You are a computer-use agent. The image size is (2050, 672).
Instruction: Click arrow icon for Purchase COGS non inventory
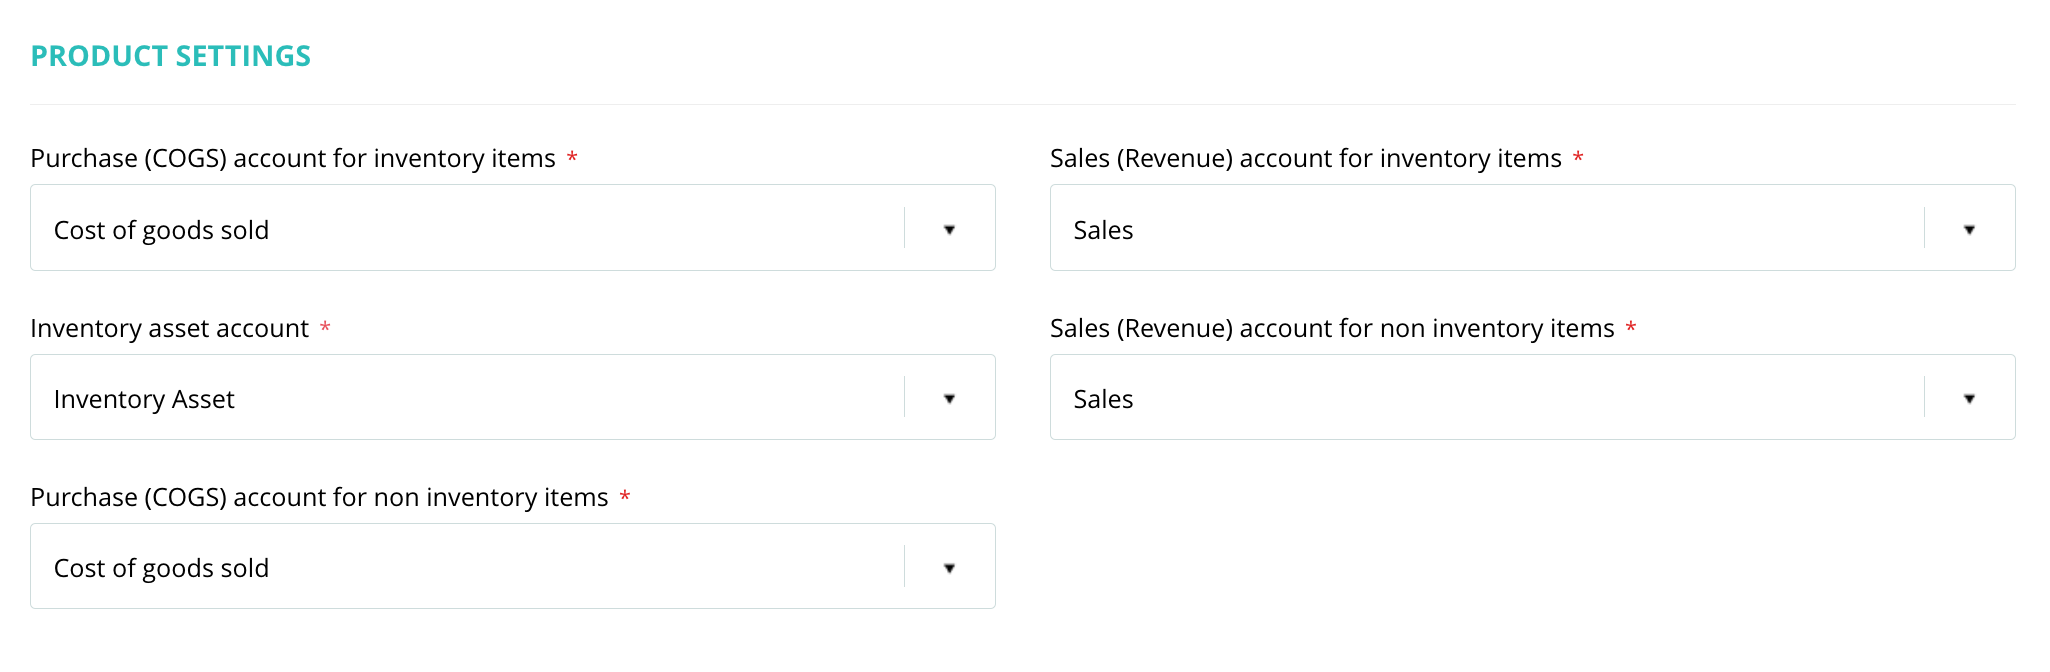(x=949, y=568)
